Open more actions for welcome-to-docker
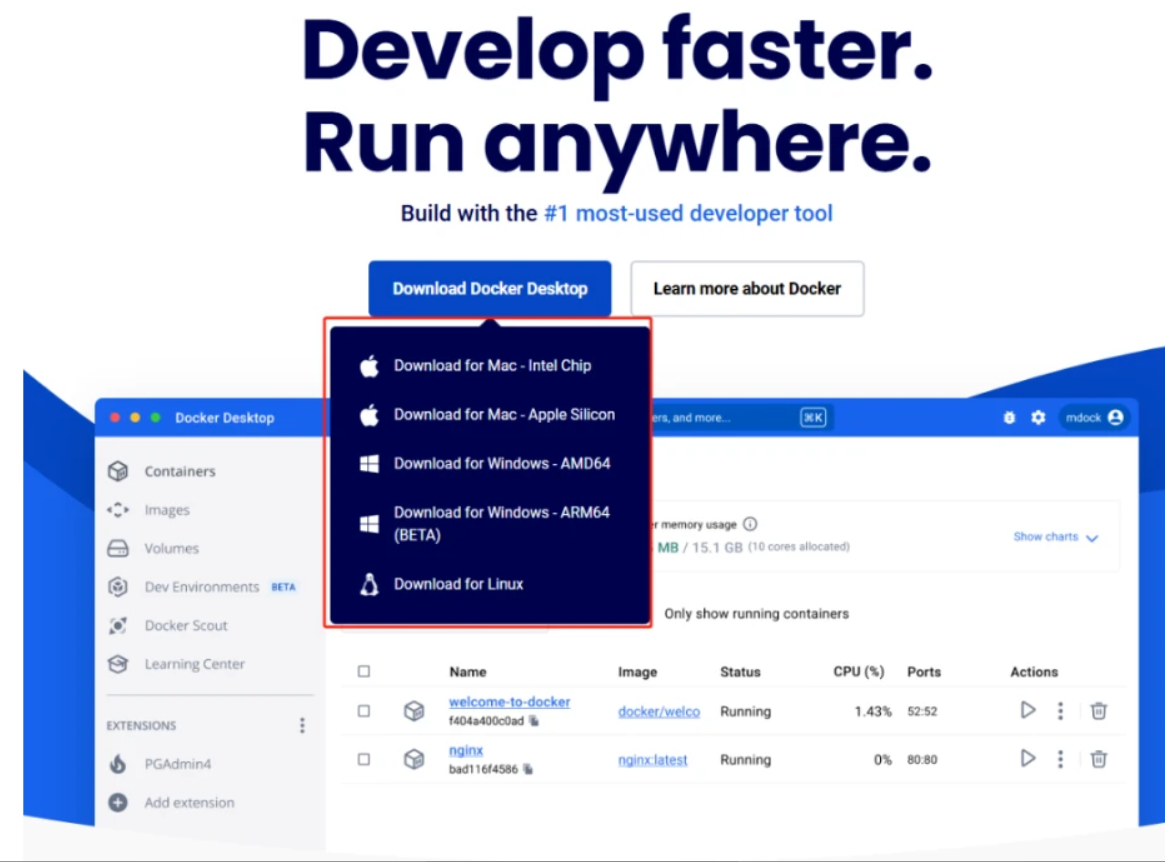 tap(1060, 711)
